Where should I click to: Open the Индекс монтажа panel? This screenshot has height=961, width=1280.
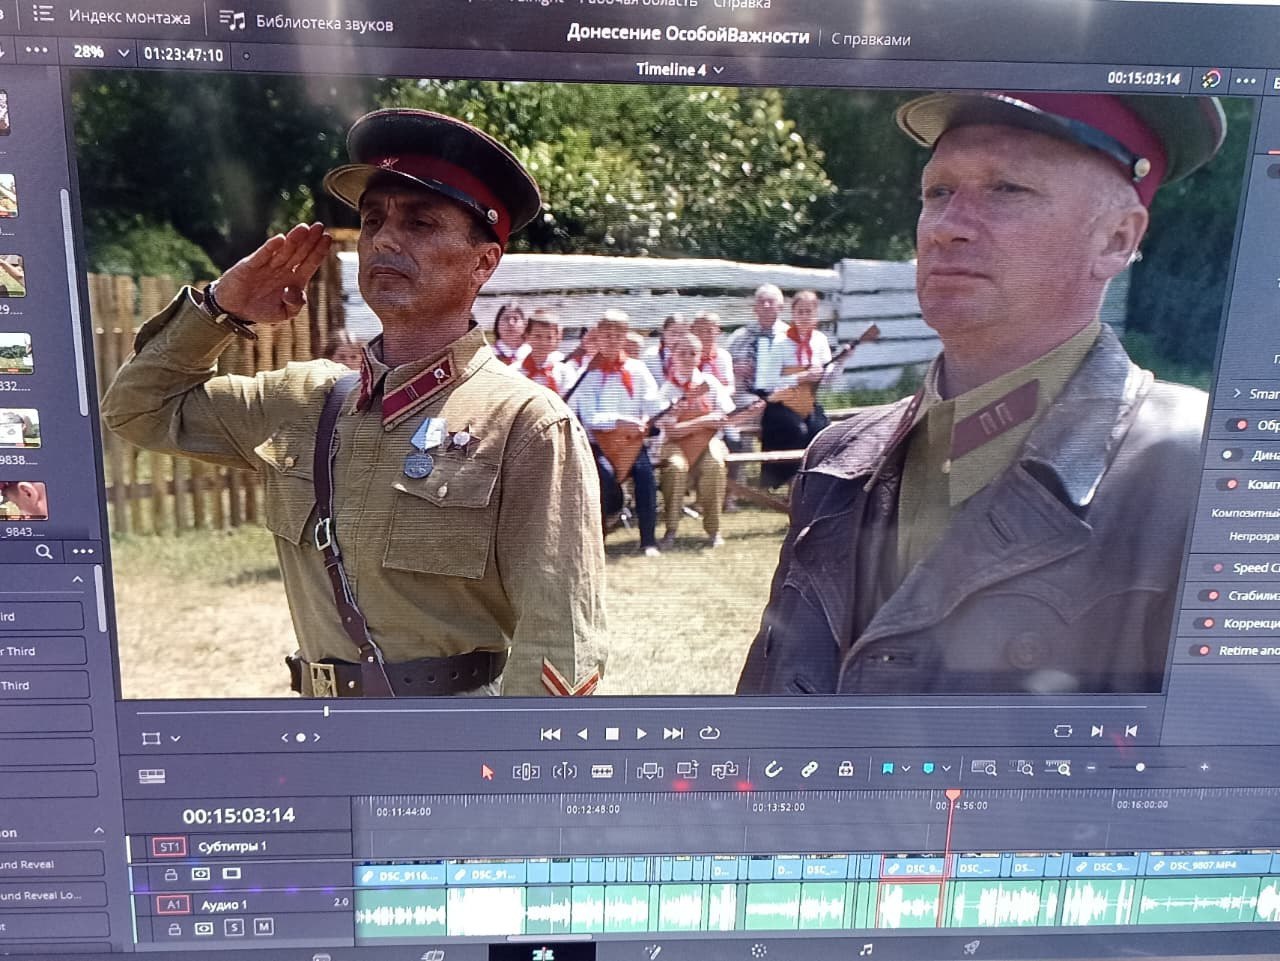tap(111, 17)
